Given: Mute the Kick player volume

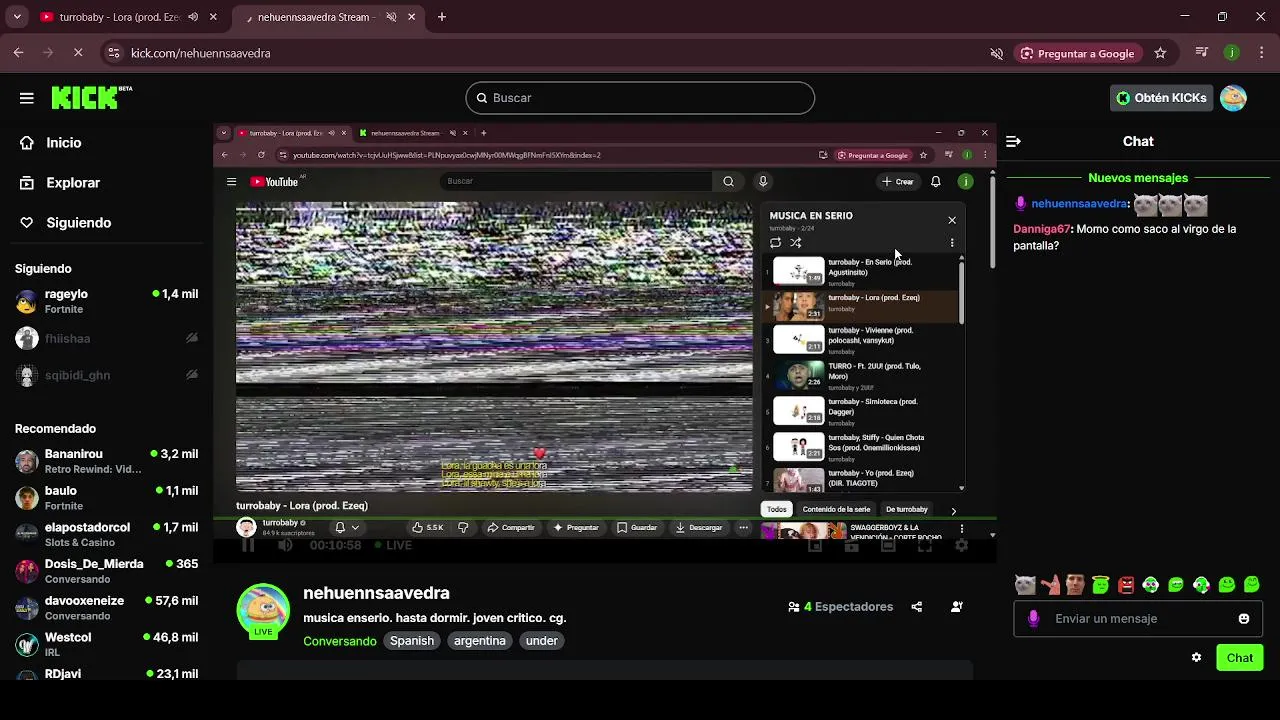Looking at the screenshot, I should click(286, 545).
